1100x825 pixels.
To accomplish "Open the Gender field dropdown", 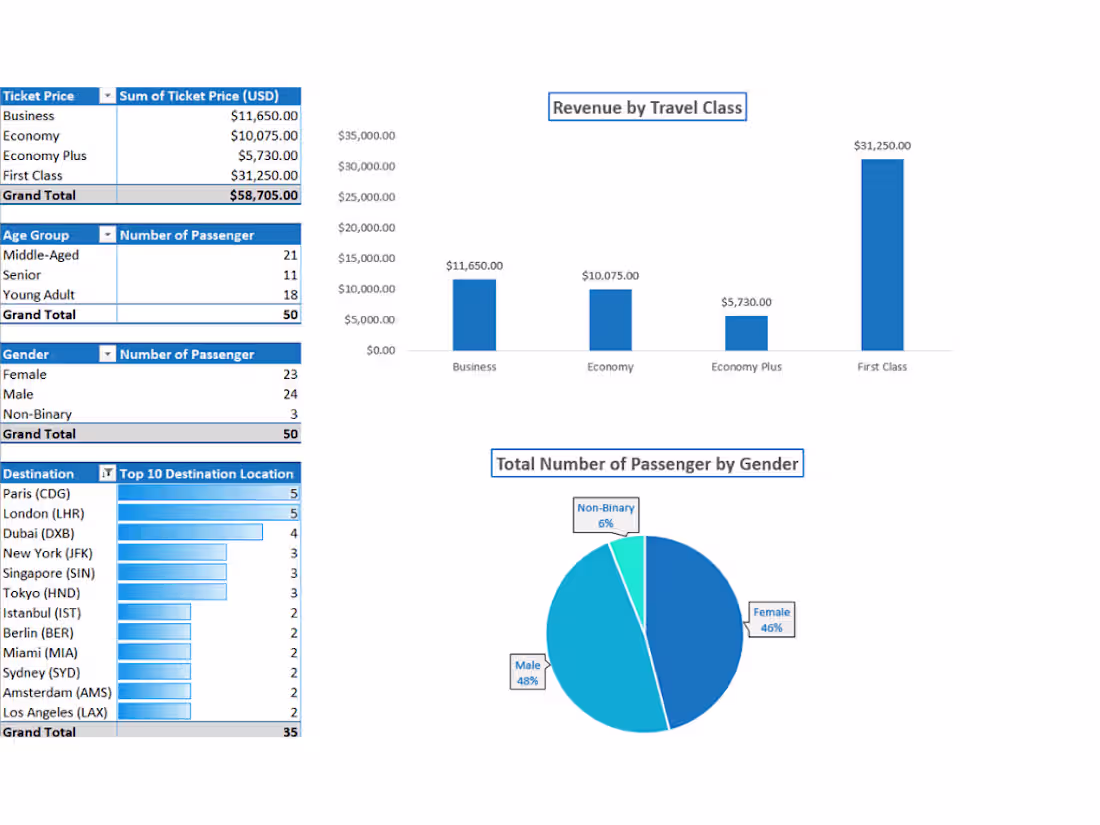I will click(108, 353).
